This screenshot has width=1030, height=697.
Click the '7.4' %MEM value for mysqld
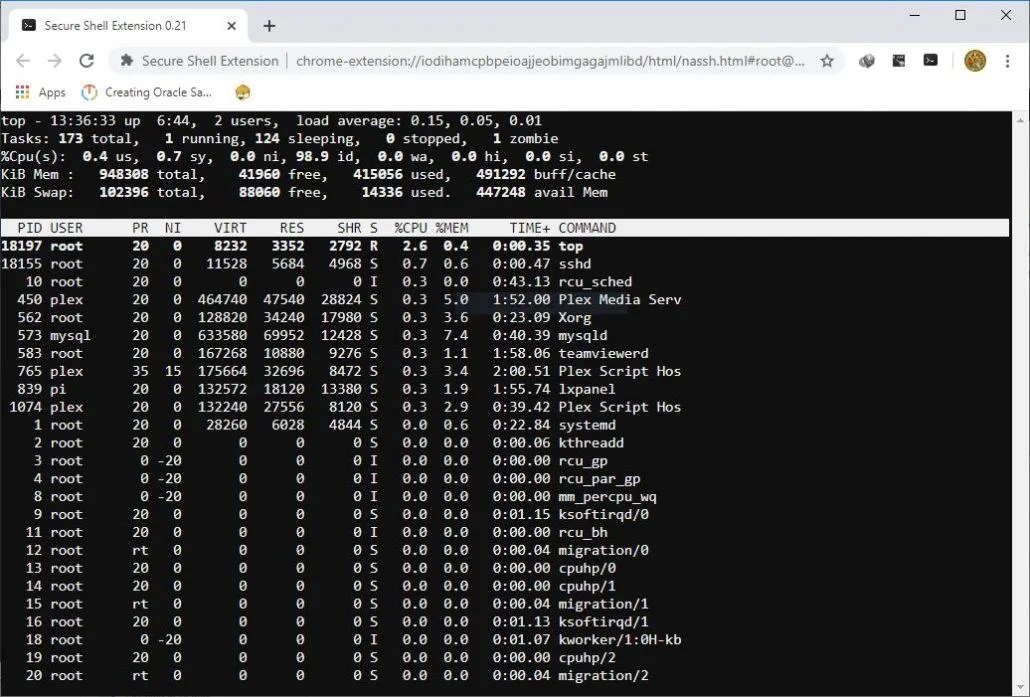[456, 336]
